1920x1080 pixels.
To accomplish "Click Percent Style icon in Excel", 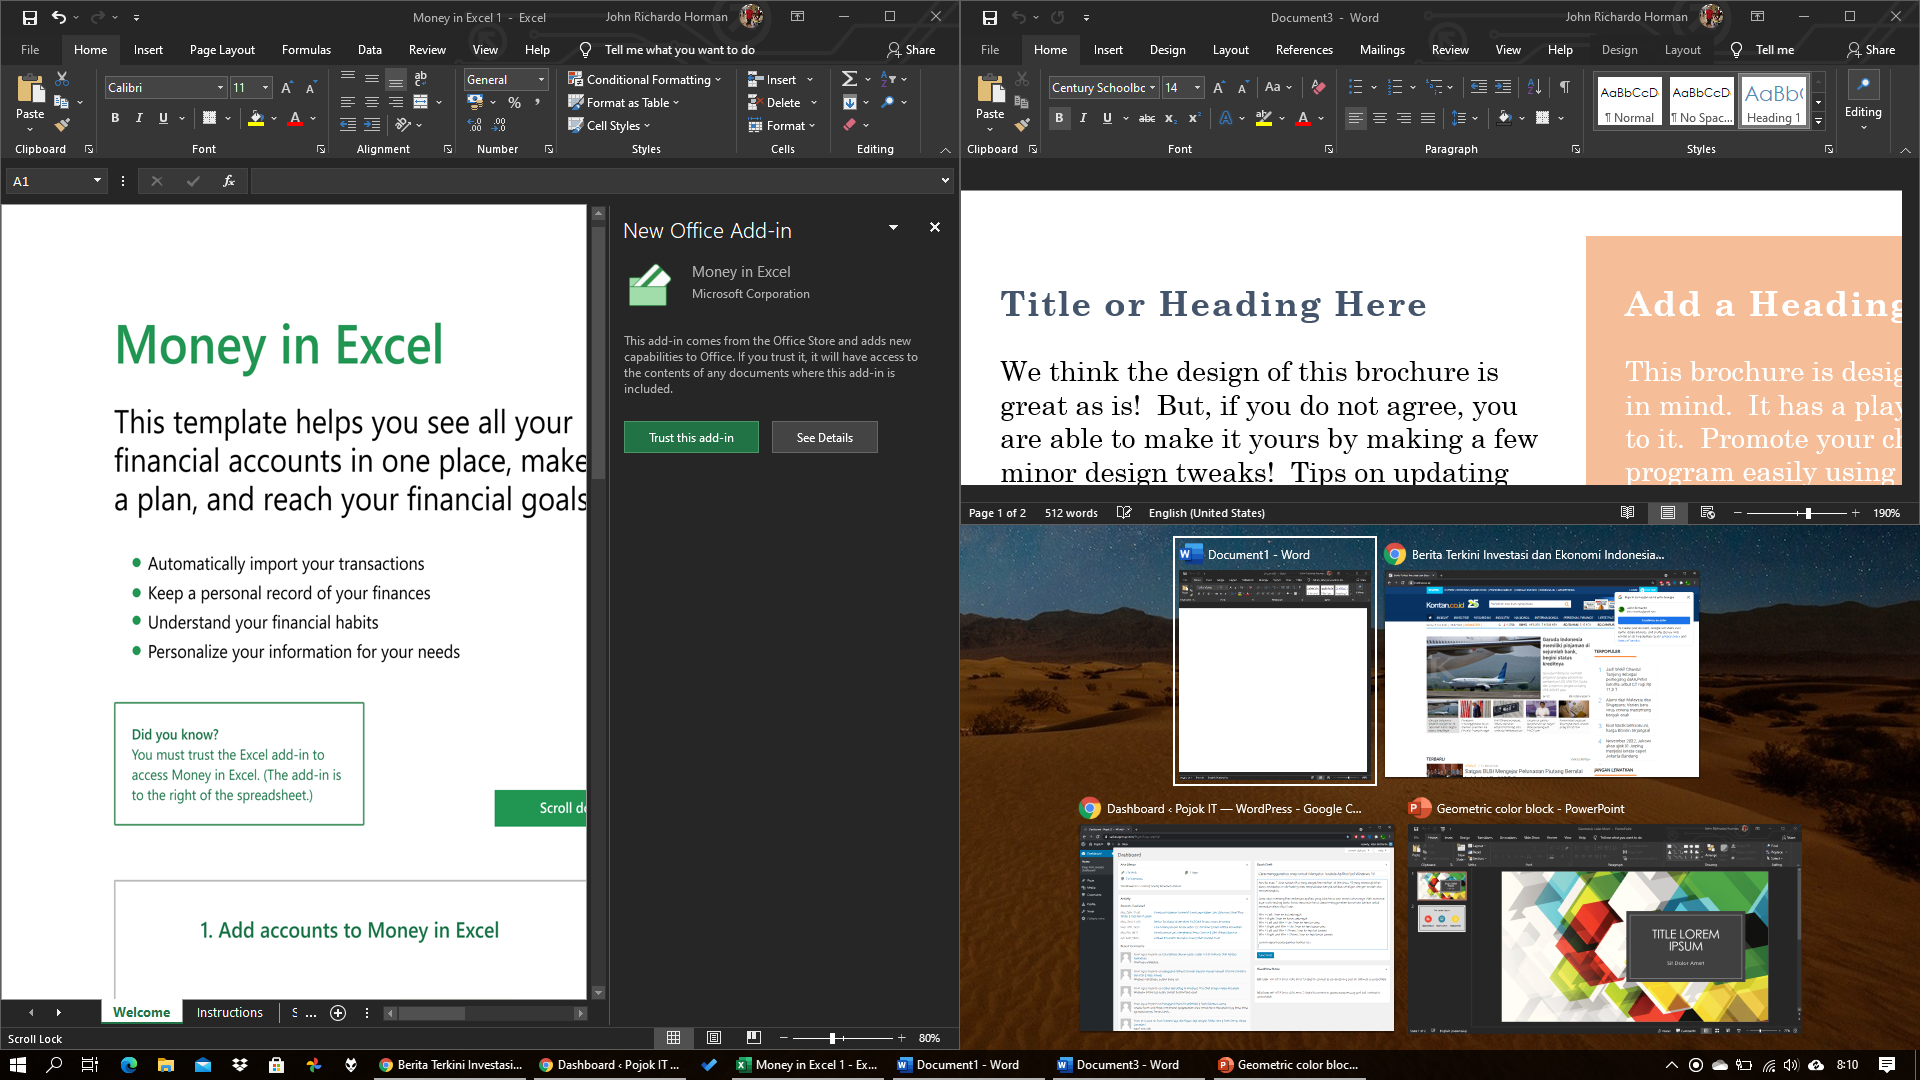I will tap(514, 102).
